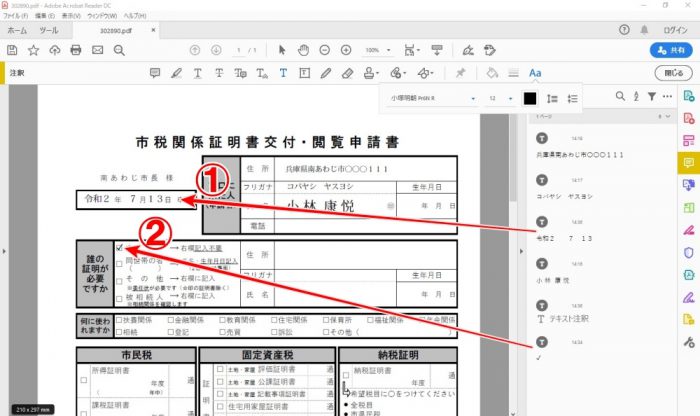The image size is (700, 416).
Task: Open help question mark icon
Action: pos(624,30)
